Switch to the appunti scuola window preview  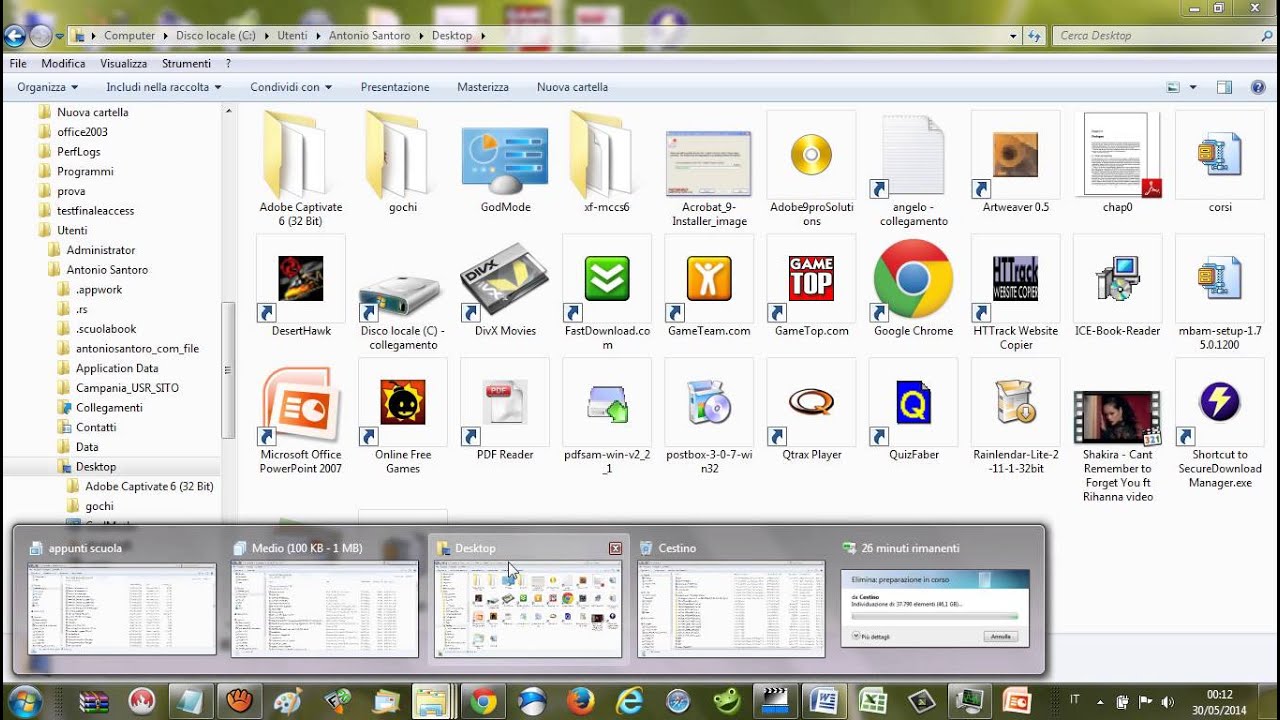(122, 598)
